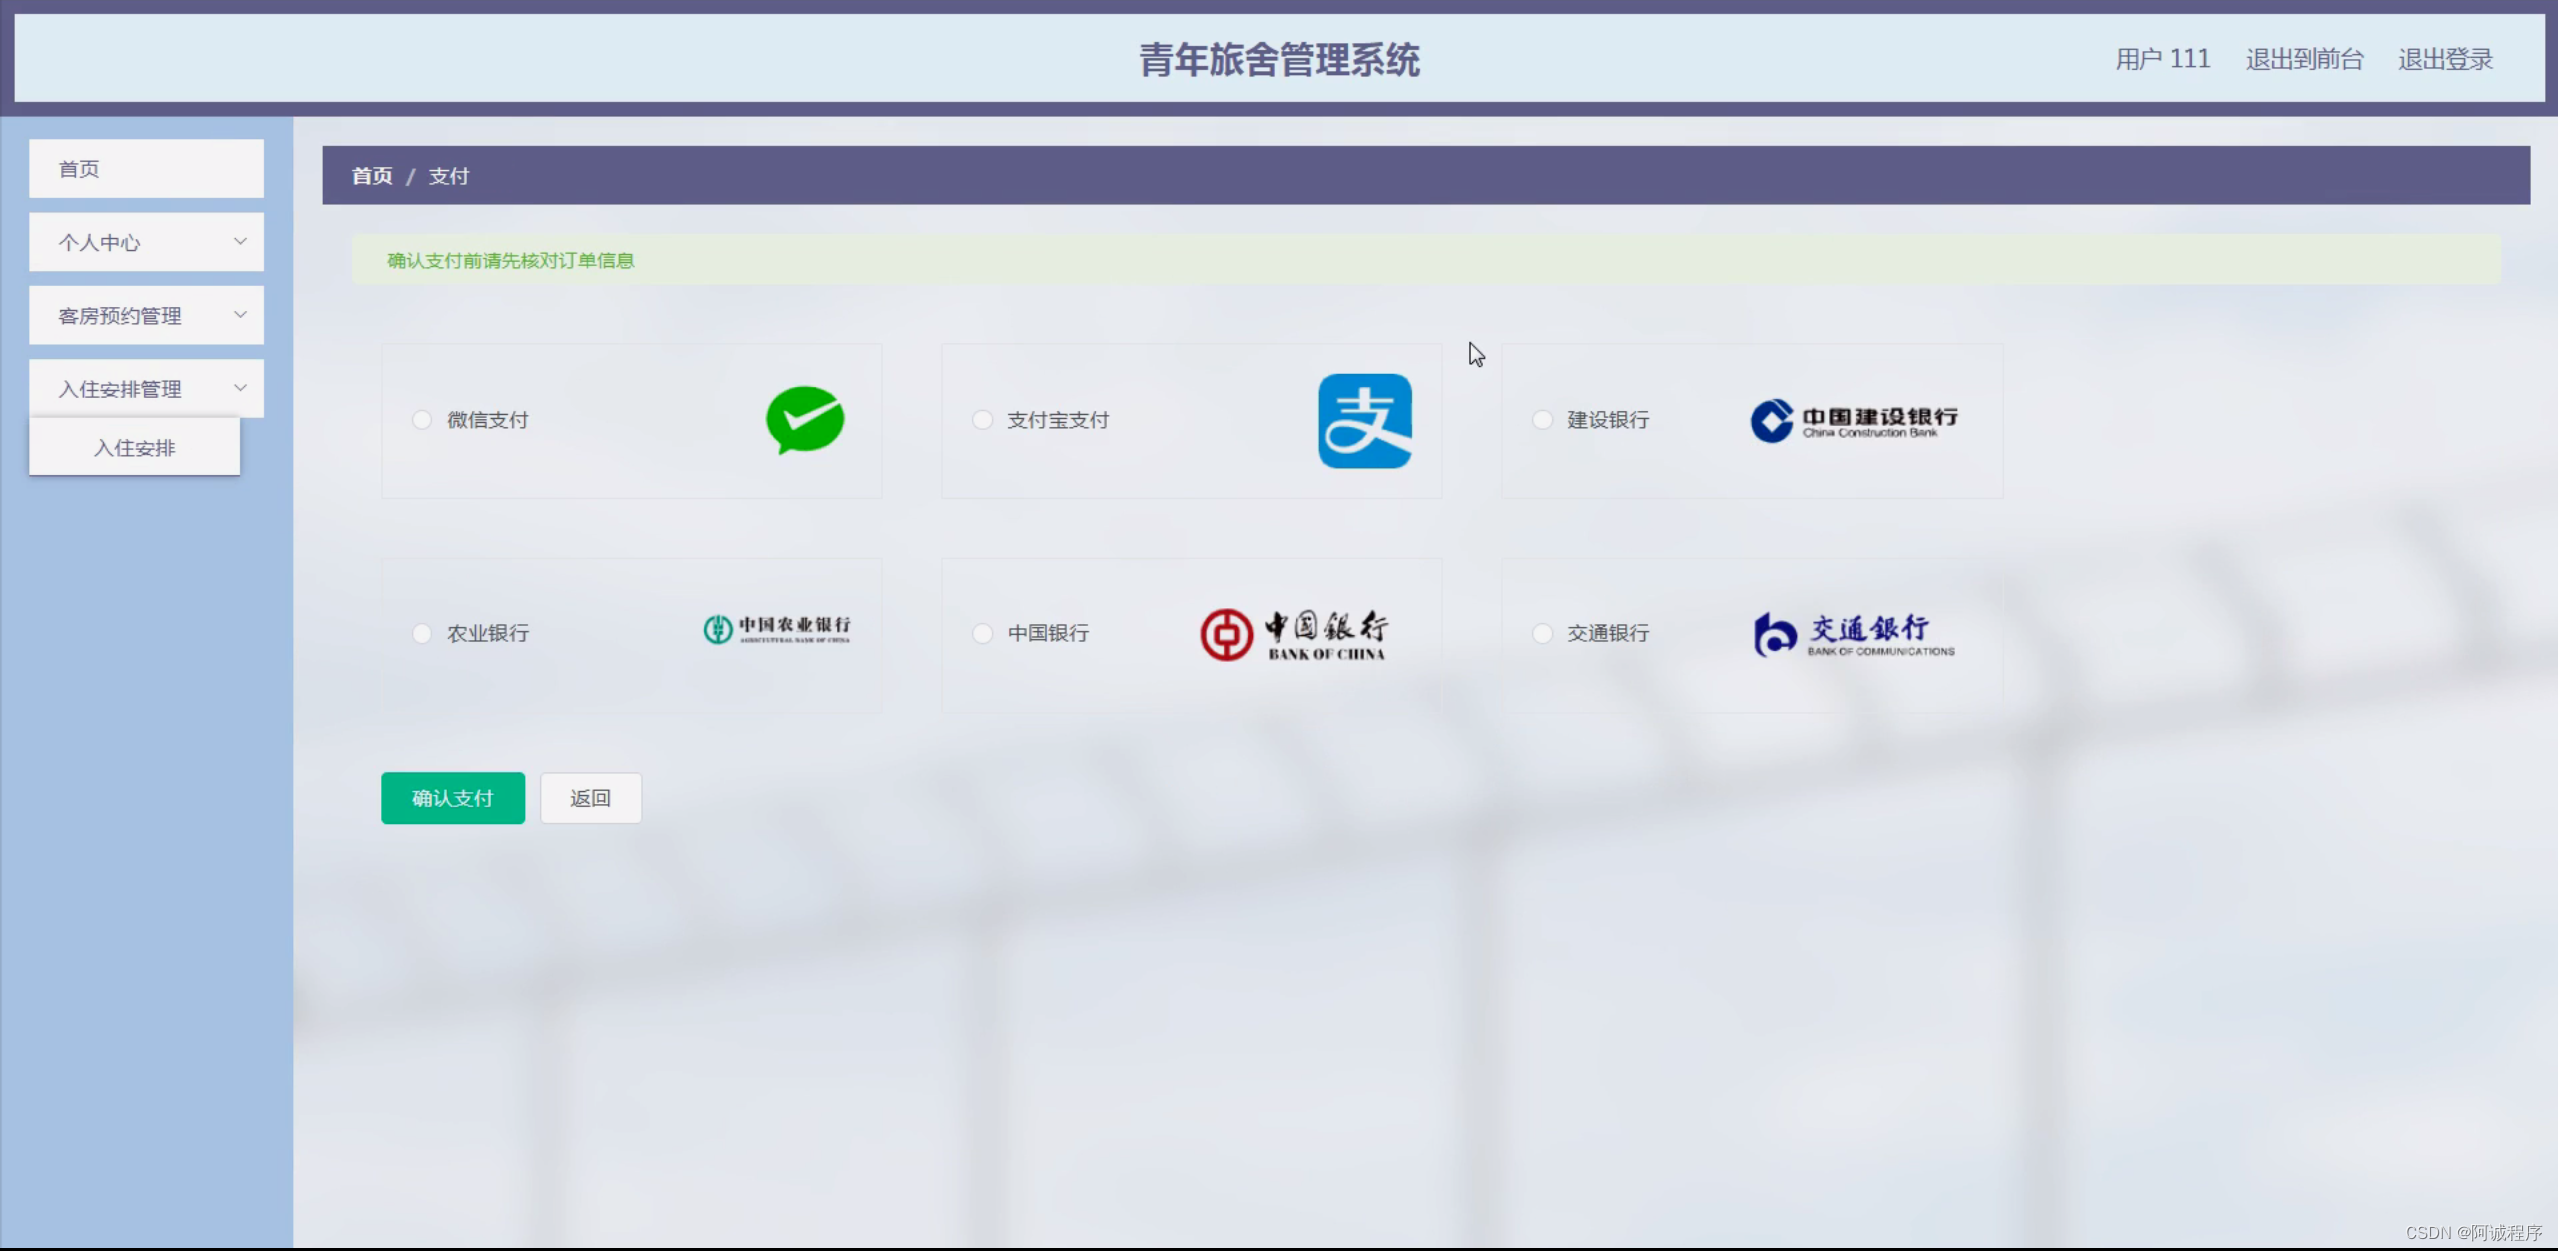Select the 微信支付 radio button

tap(422, 420)
